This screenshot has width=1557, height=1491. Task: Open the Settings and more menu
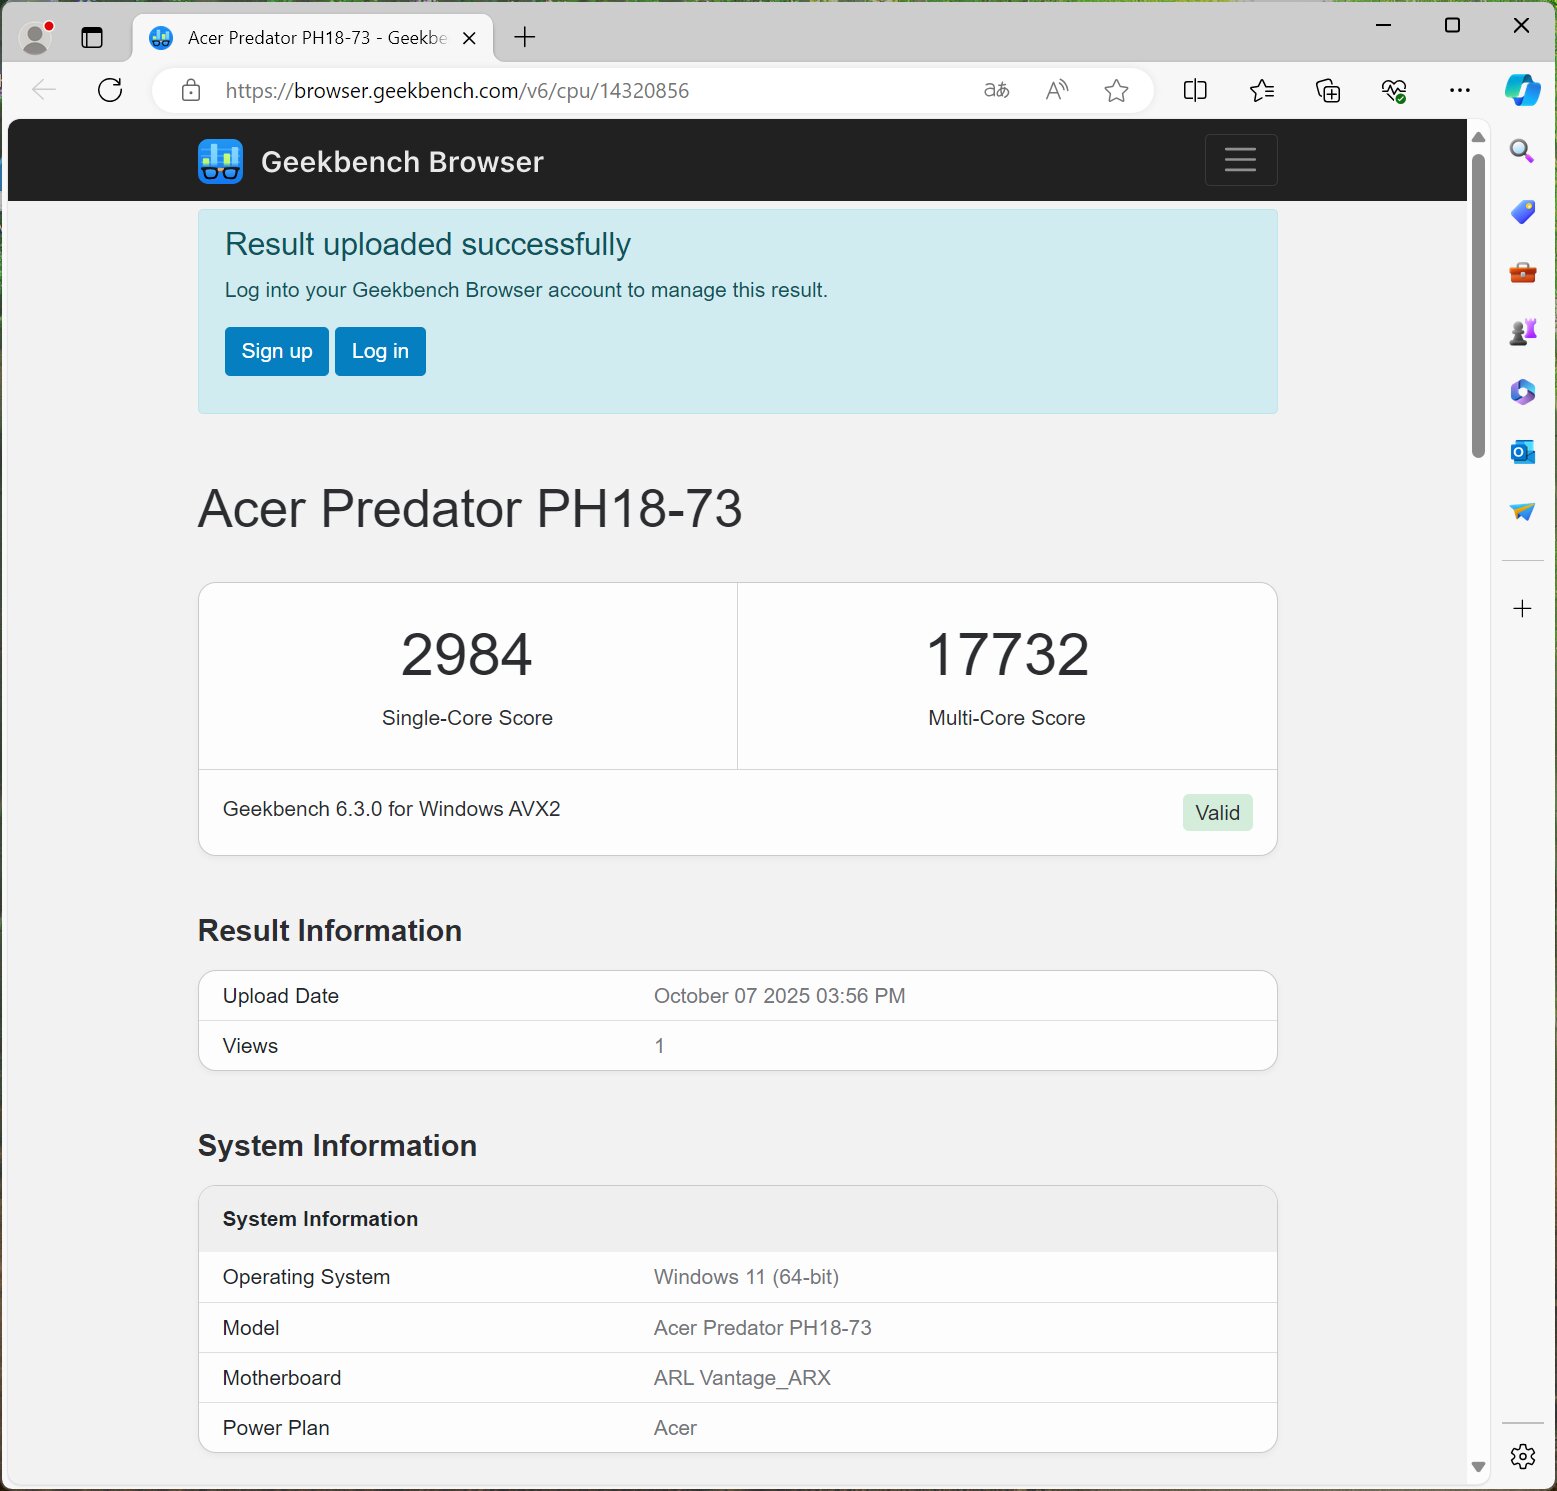click(1460, 91)
